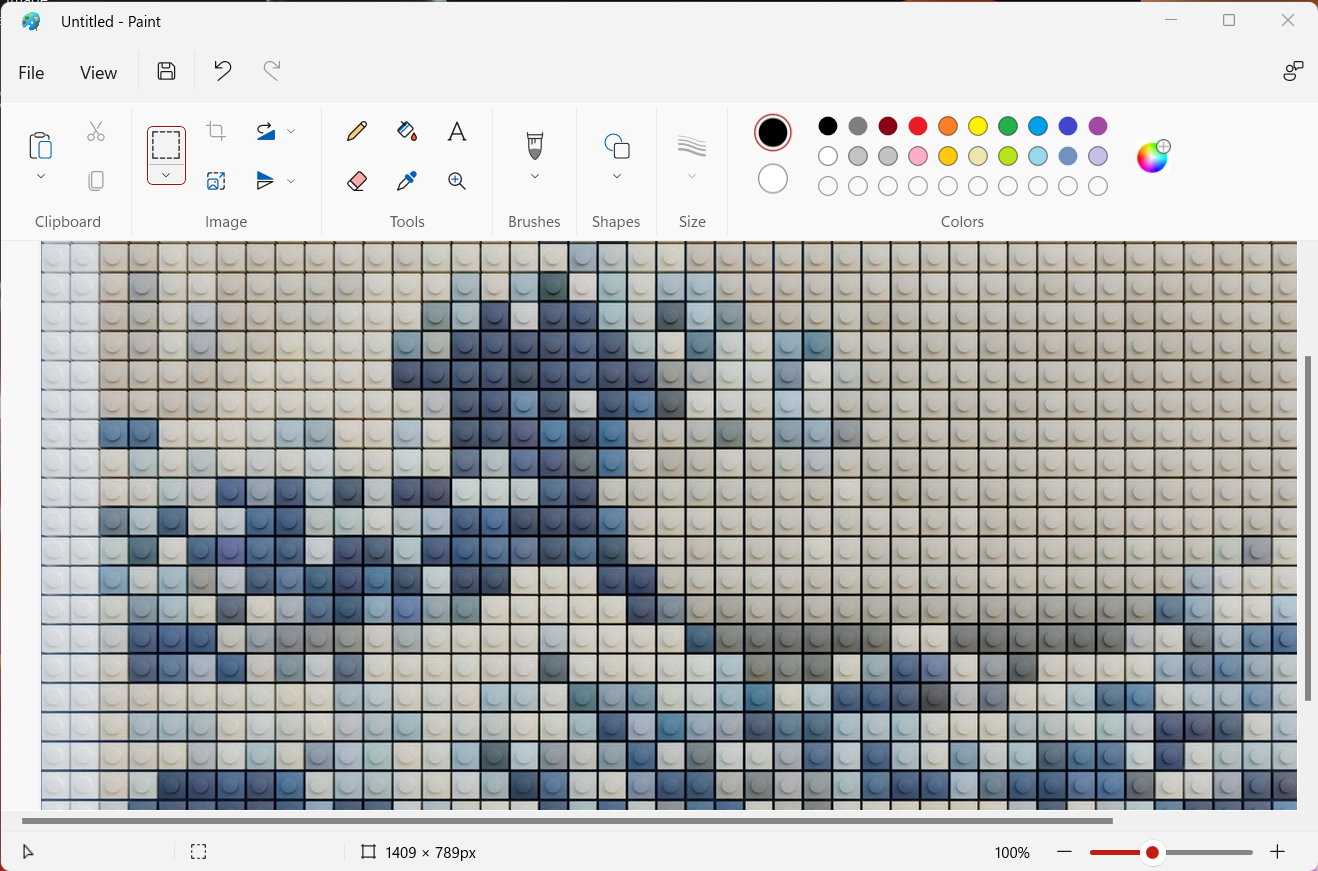Choose the red color swatch
1318x871 pixels.
point(917,126)
